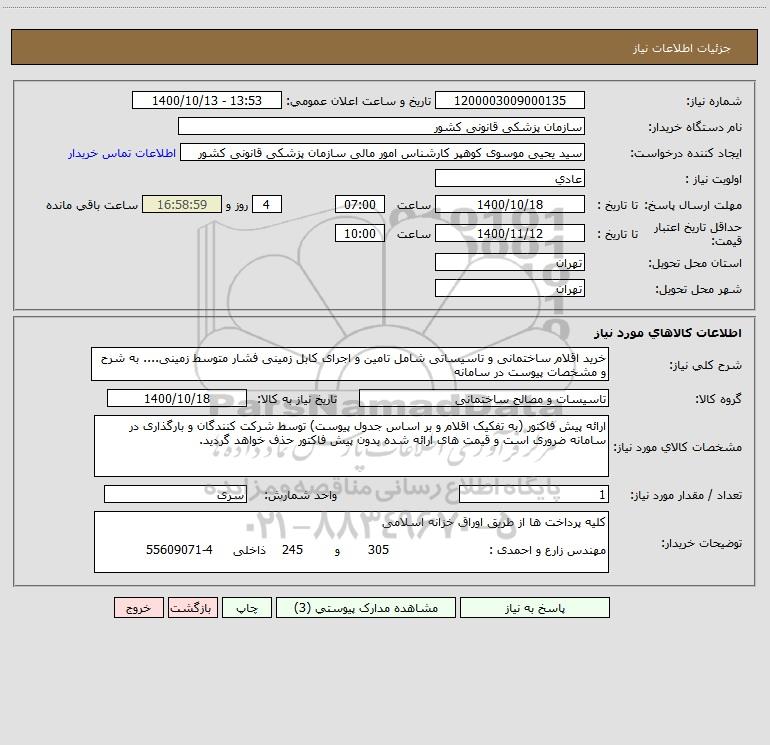Click the price validity date 1400/11/12
770x745 pixels.
point(510,233)
